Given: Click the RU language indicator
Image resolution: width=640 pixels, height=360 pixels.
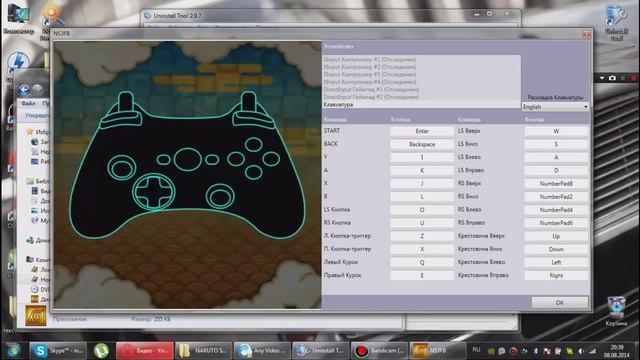Looking at the screenshot, I should coord(476,350).
